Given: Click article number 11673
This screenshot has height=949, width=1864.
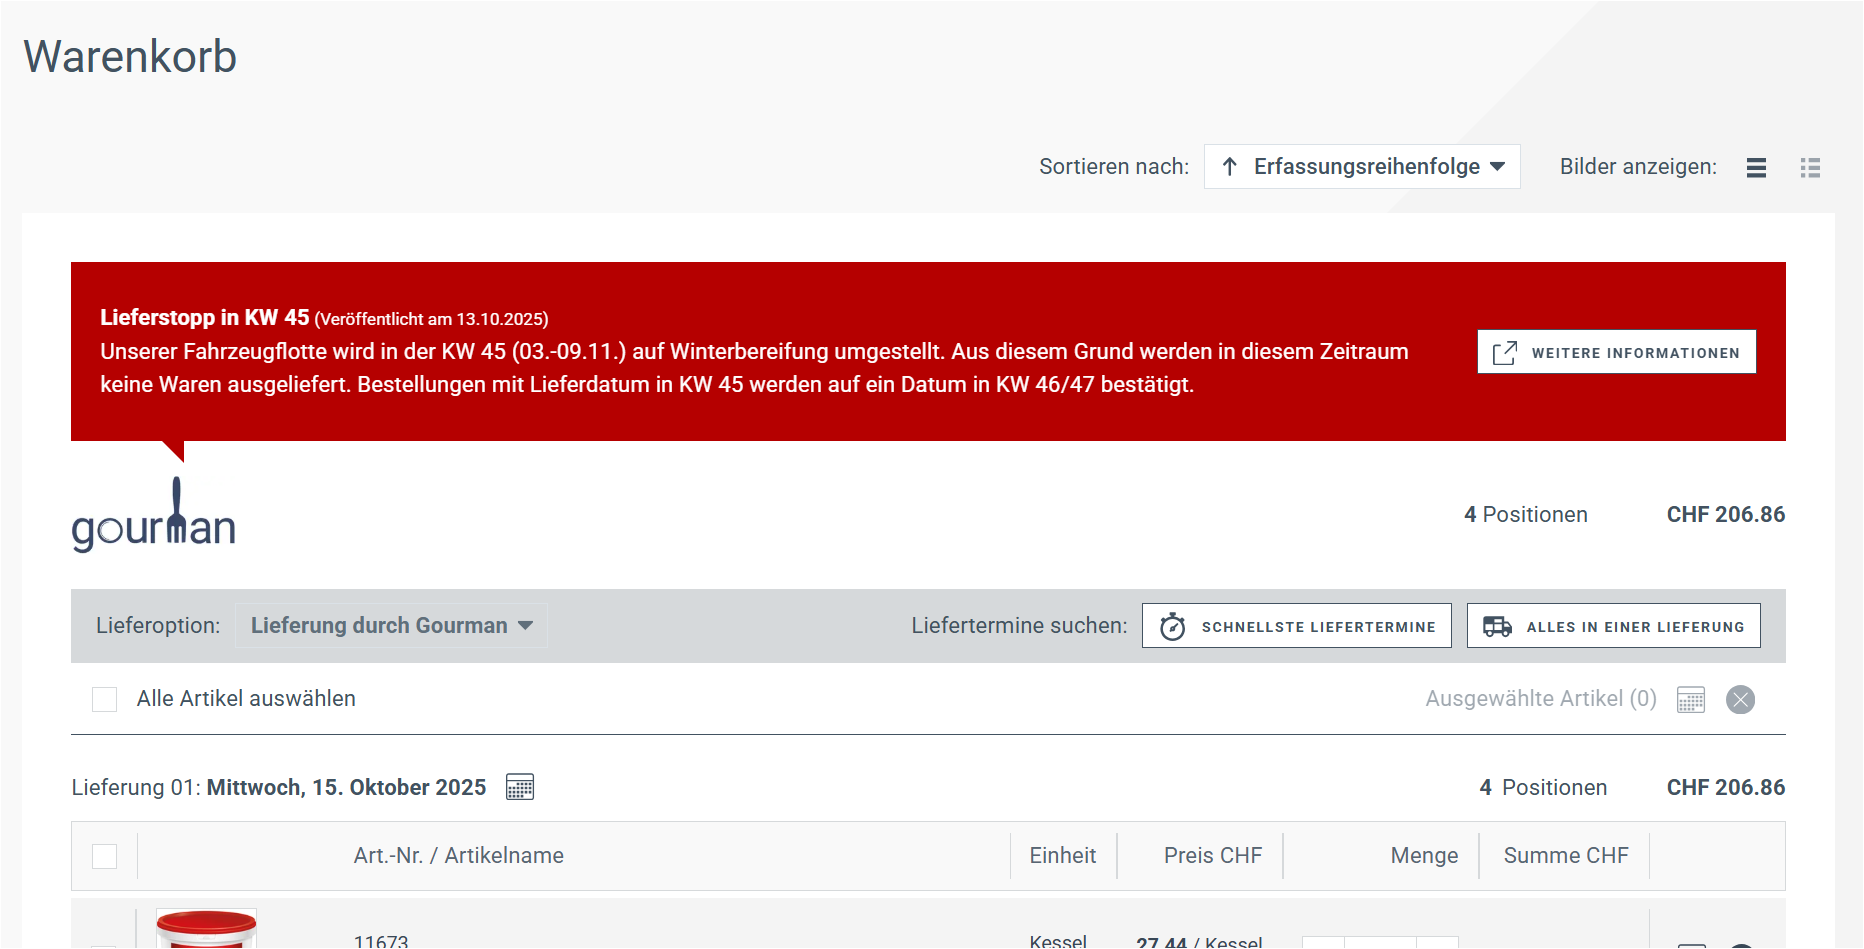Looking at the screenshot, I should pos(381,941).
